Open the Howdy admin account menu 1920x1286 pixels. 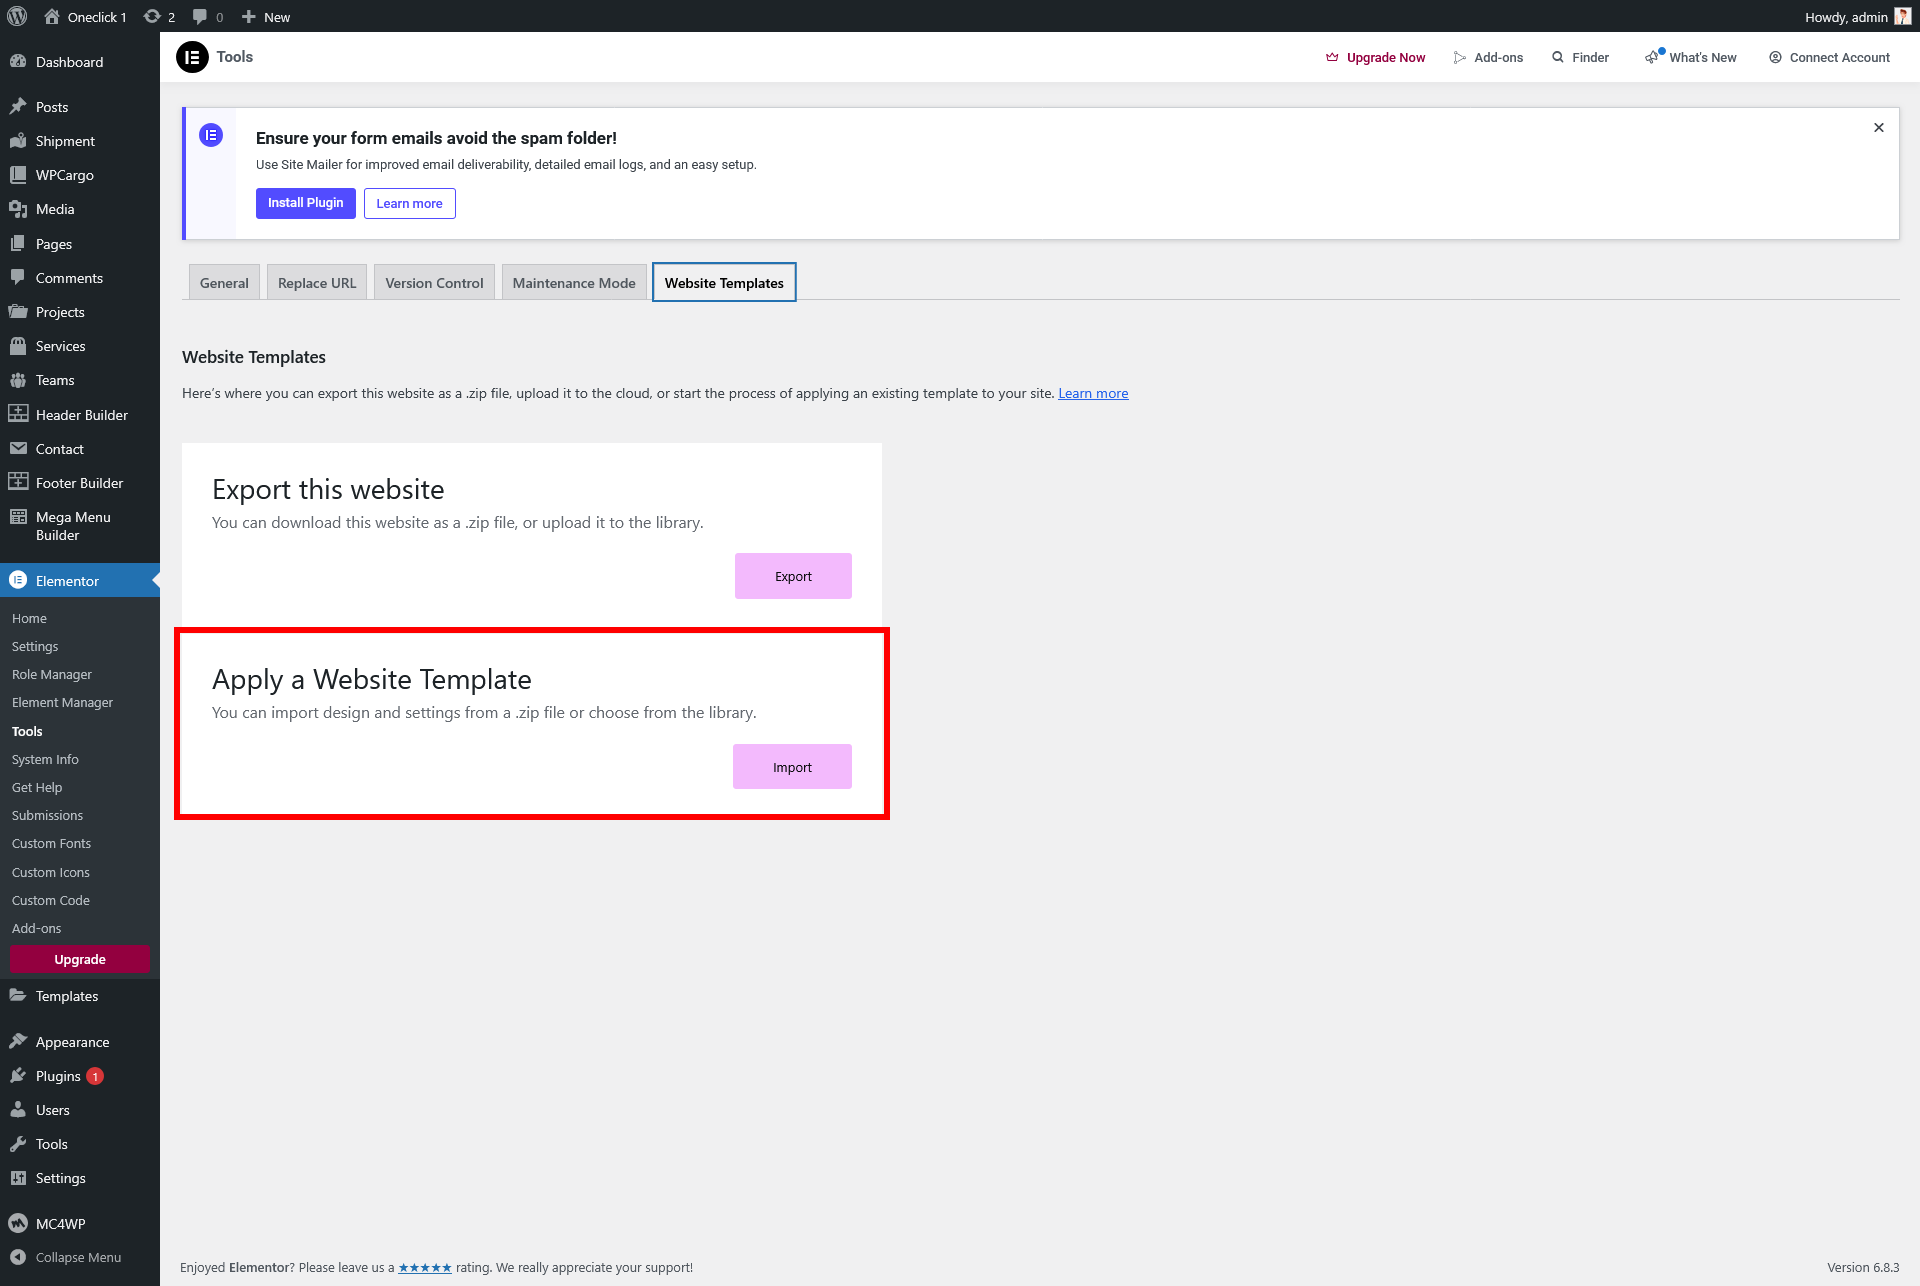[x=1856, y=17]
